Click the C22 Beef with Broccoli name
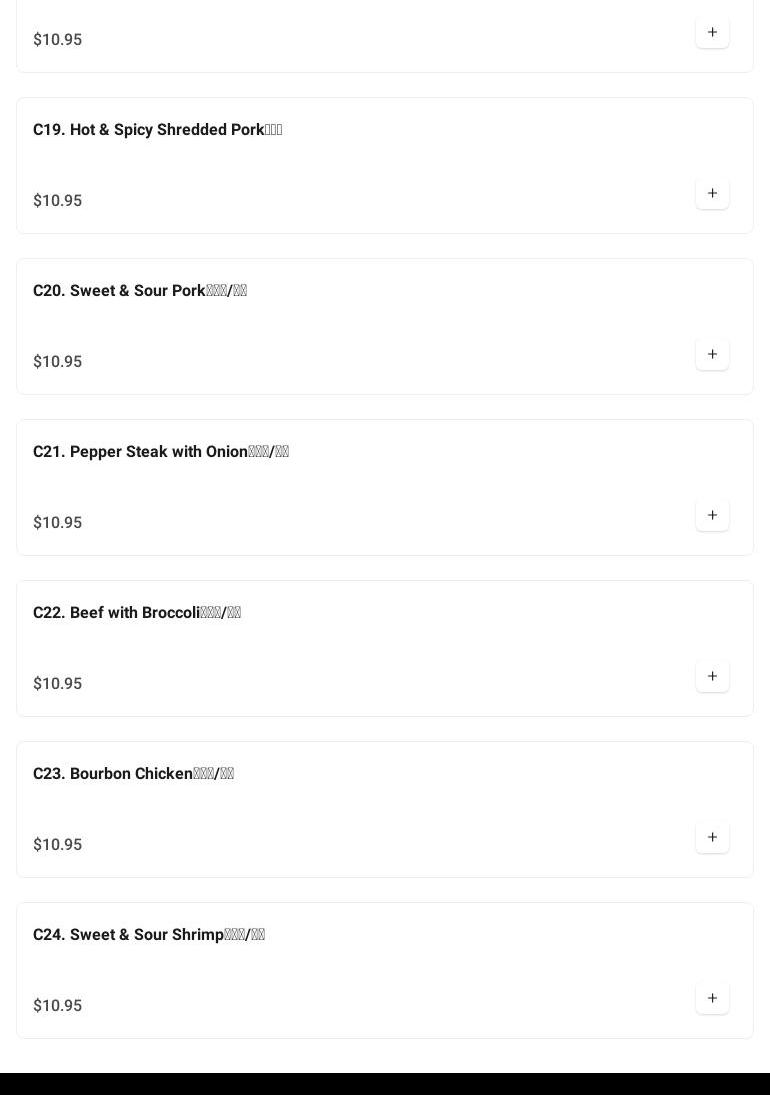Viewport: 770px width, 1095px height. click(x=136, y=613)
